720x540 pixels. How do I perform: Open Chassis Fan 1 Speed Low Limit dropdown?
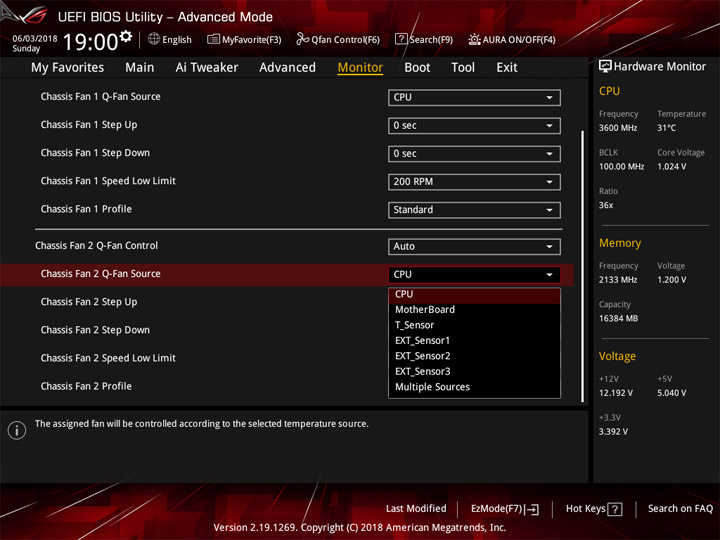[x=474, y=181]
